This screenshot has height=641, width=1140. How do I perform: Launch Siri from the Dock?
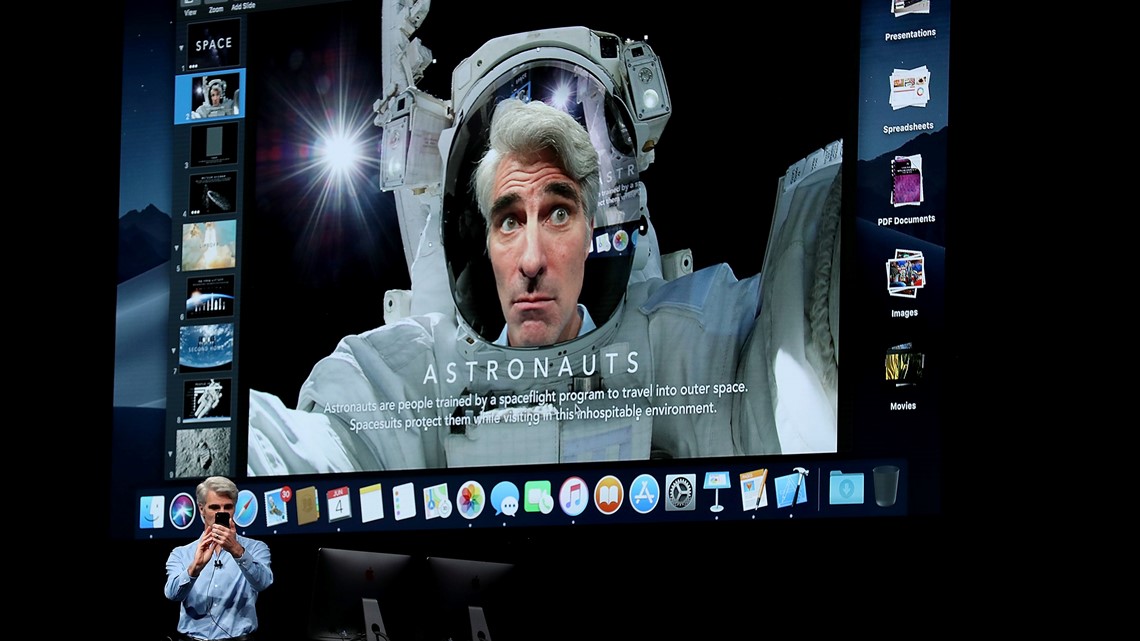(x=182, y=510)
